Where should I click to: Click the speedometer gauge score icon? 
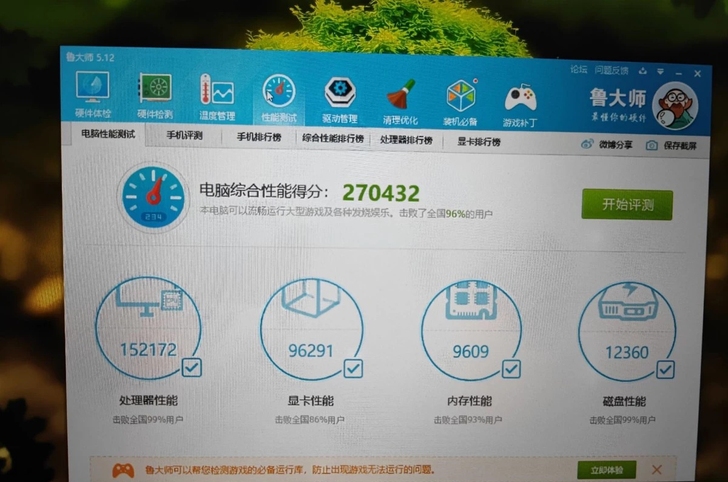pos(153,196)
